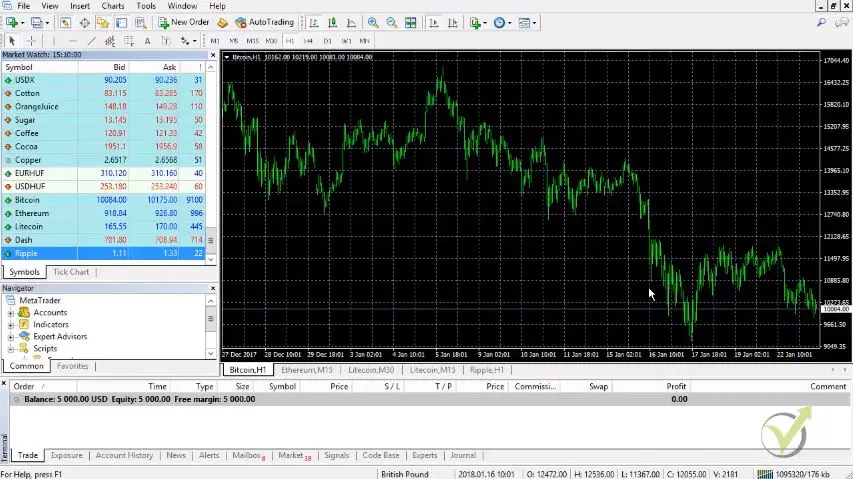Click the Tile Windows icon
Image resolution: width=853 pixels, height=479 pixels.
tap(411, 22)
